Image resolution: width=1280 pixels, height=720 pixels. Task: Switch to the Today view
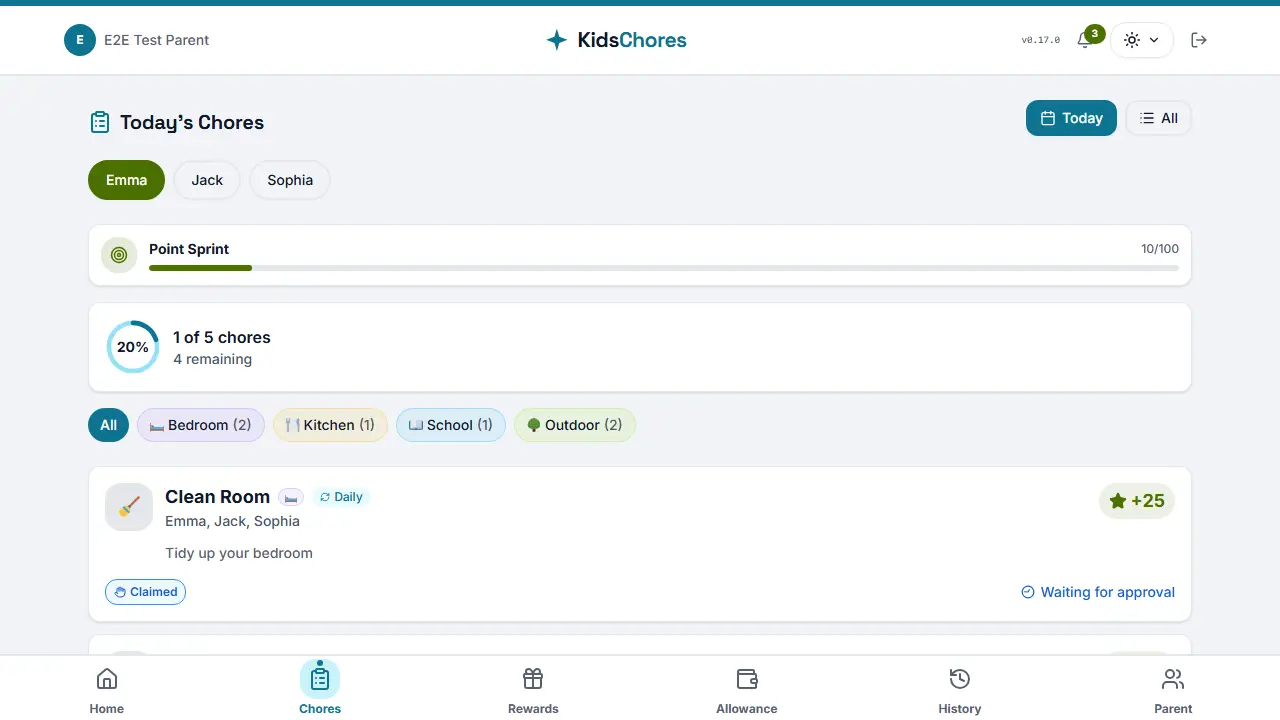click(x=1071, y=118)
